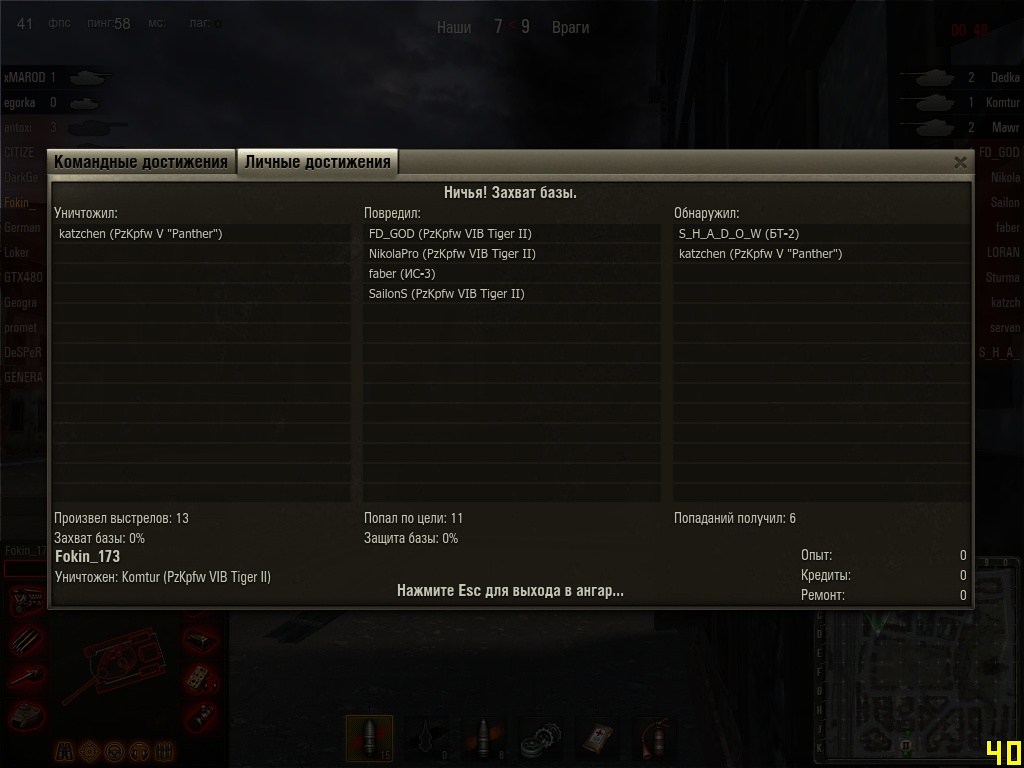This screenshot has width=1024, height=768.
Task: Open the Личные достижения tab
Action: point(317,161)
